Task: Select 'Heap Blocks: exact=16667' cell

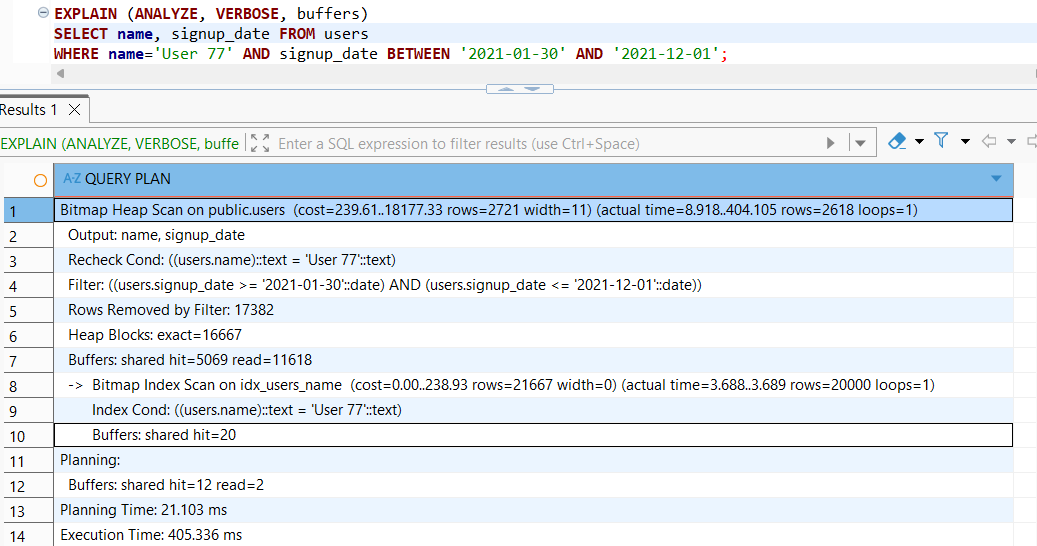Action: coord(533,335)
